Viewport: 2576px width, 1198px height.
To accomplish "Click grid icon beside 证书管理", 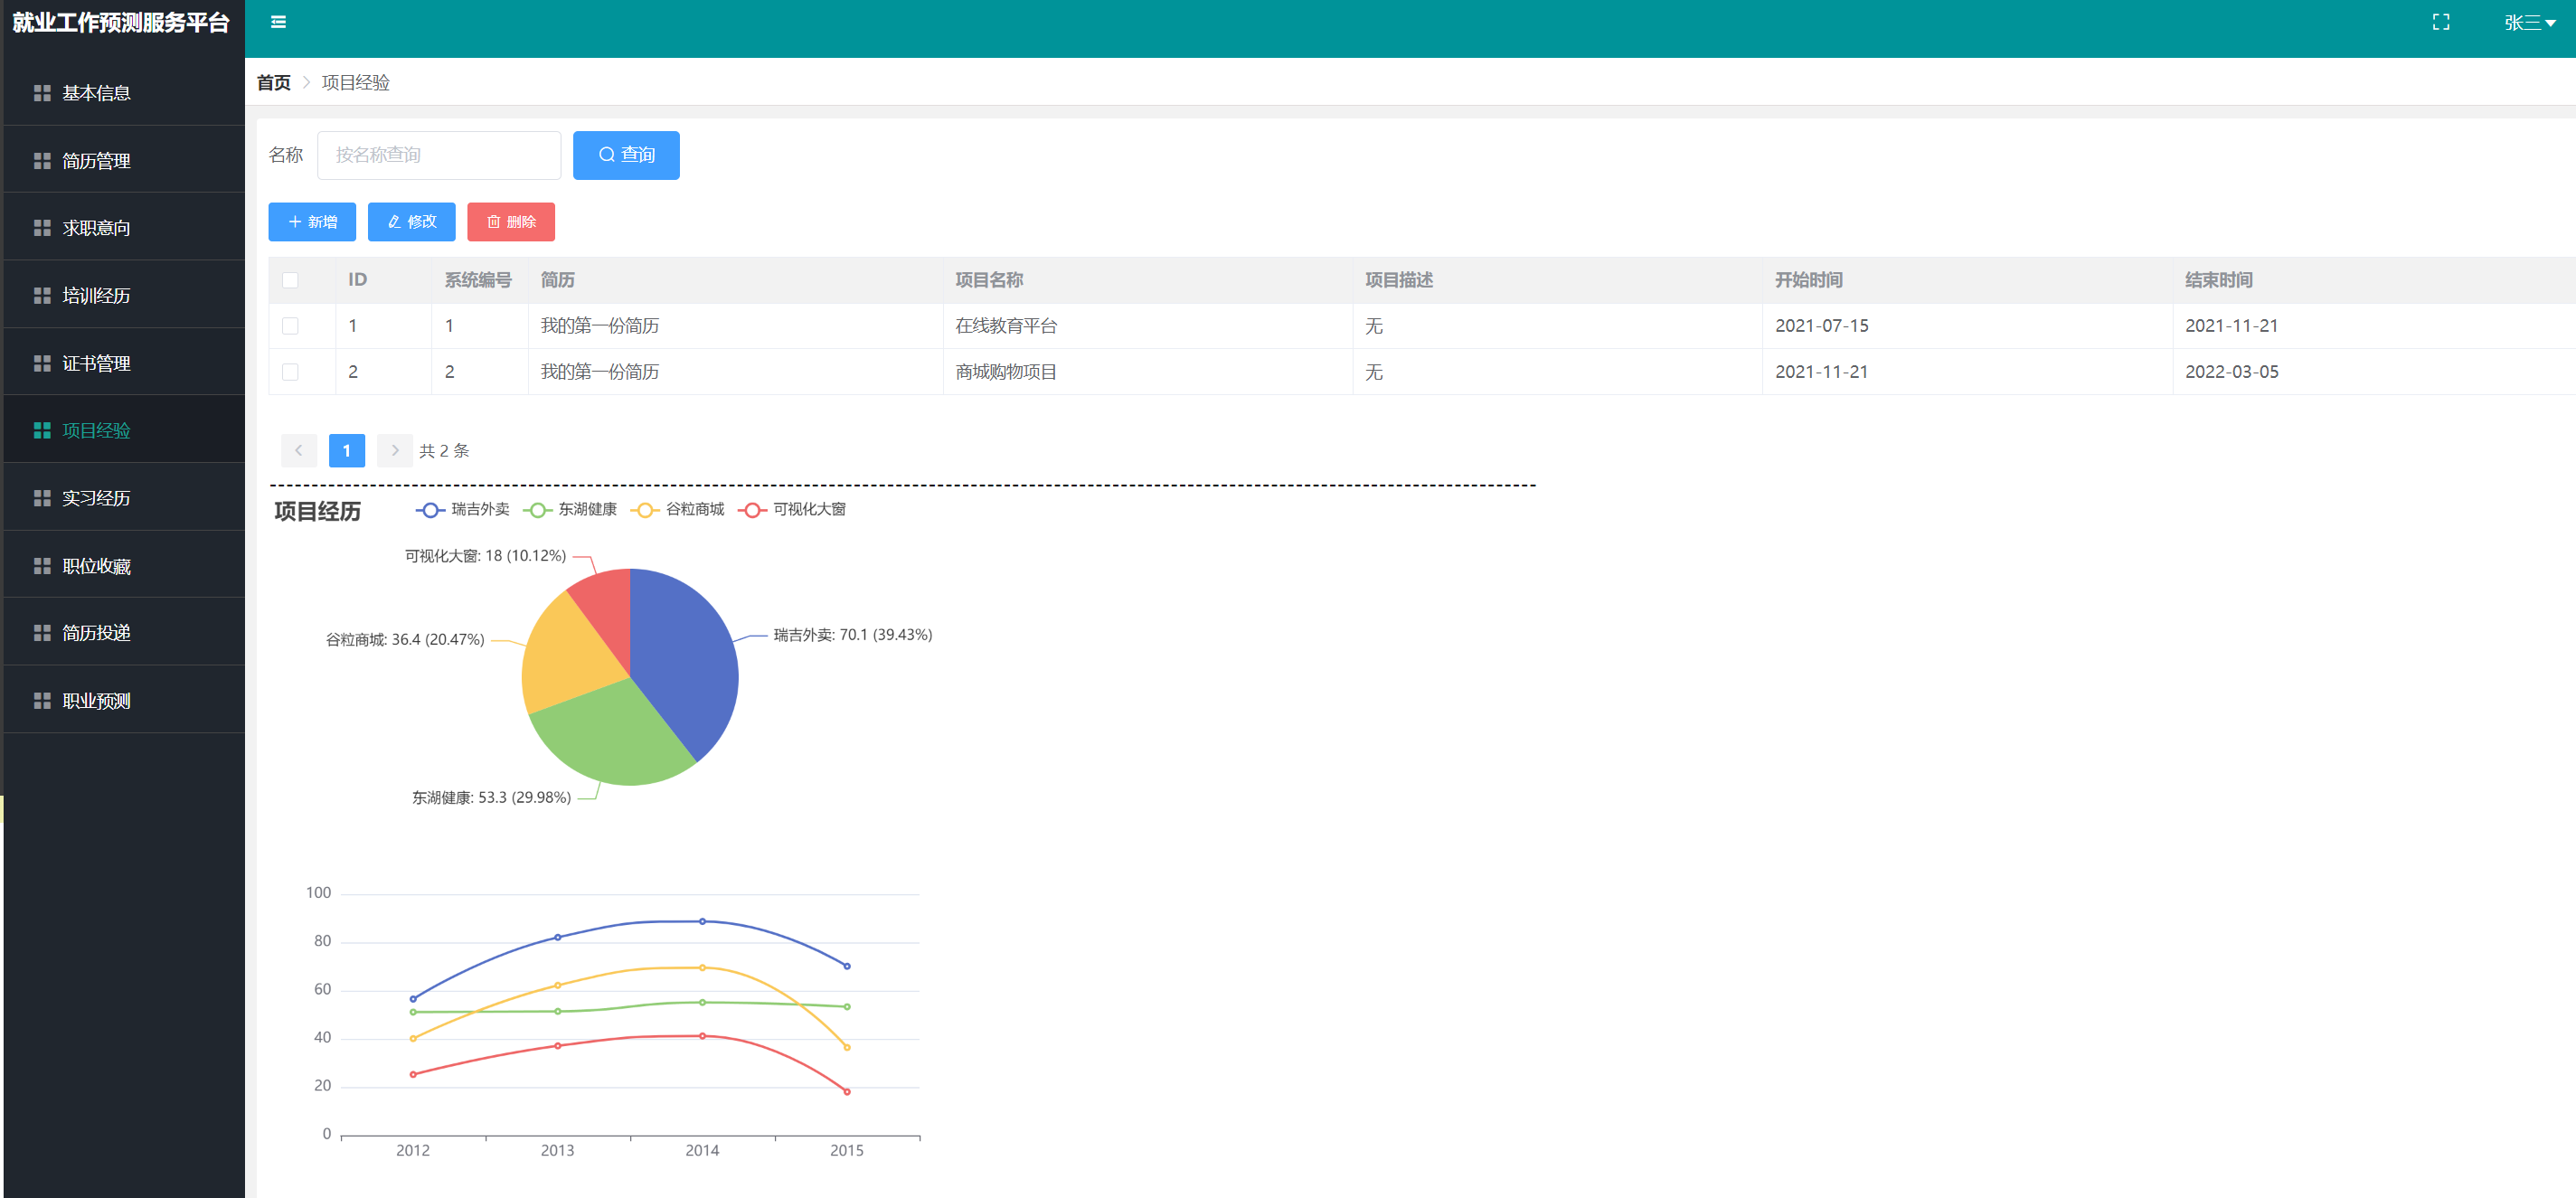I will (42, 363).
